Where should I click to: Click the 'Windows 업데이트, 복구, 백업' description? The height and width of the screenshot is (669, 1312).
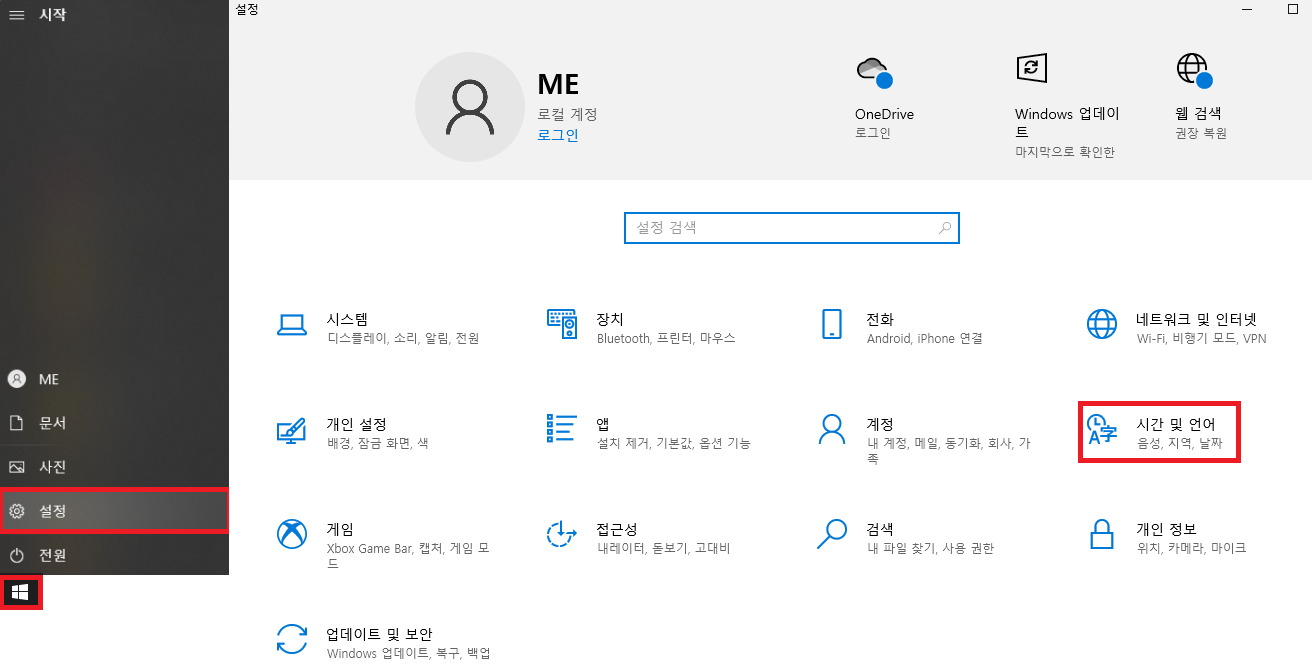click(x=409, y=653)
